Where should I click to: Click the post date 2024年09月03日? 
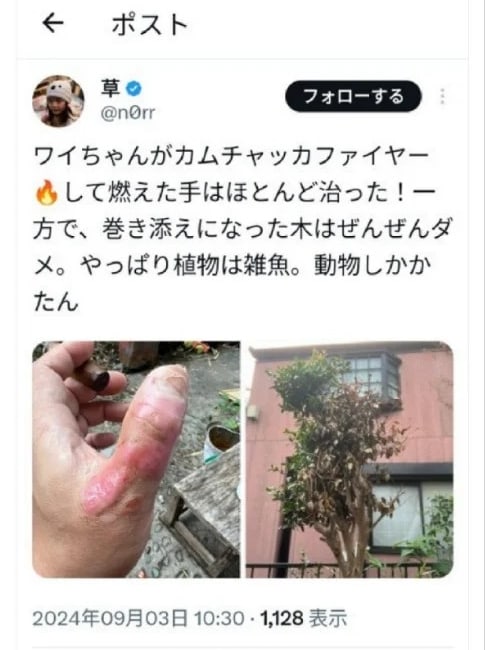click(110, 618)
